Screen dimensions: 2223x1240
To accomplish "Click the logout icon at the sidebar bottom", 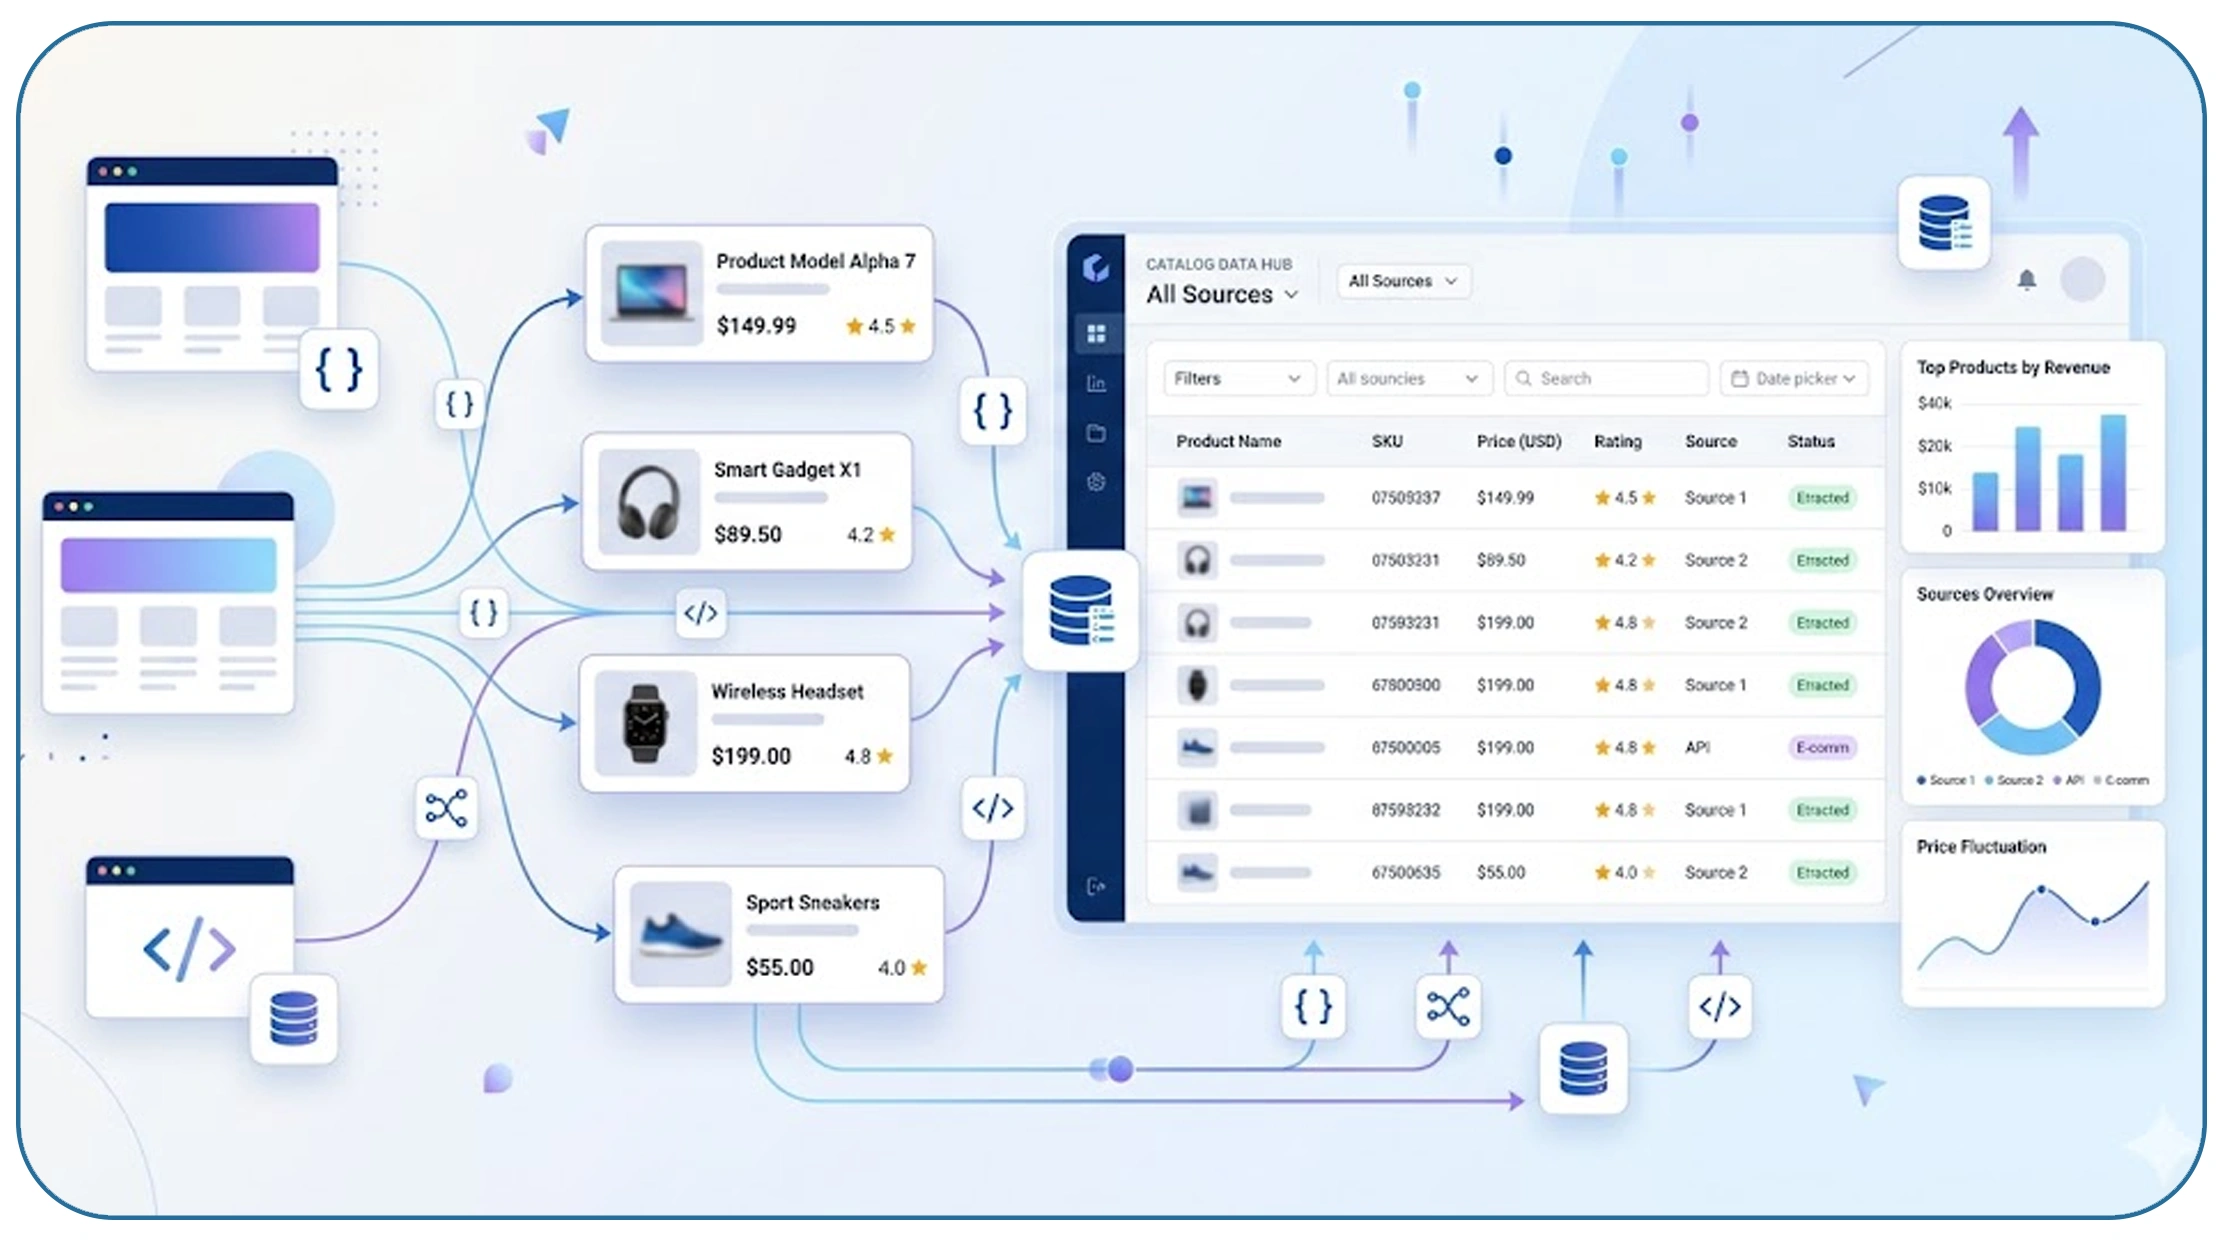I will 1097,886.
